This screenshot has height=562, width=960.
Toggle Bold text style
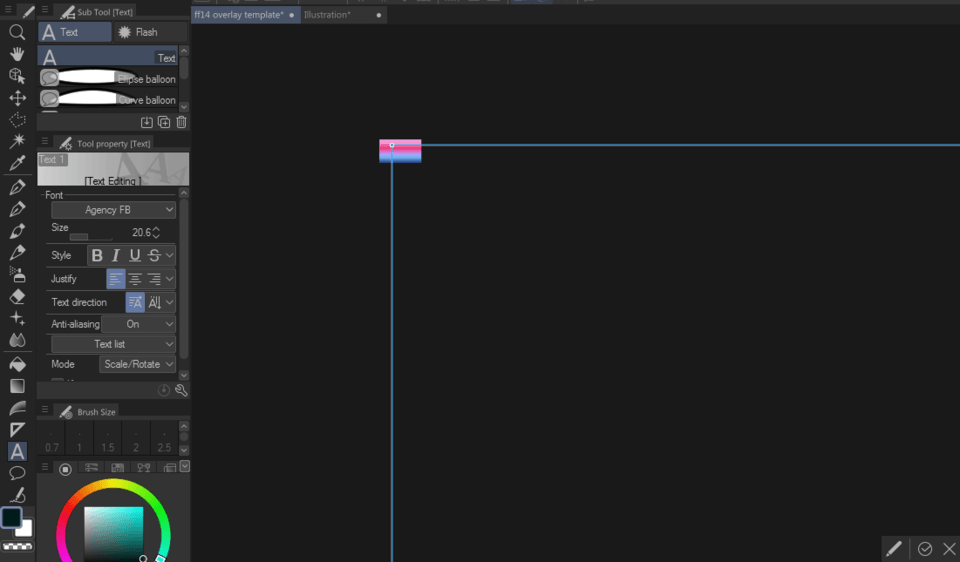coord(97,255)
